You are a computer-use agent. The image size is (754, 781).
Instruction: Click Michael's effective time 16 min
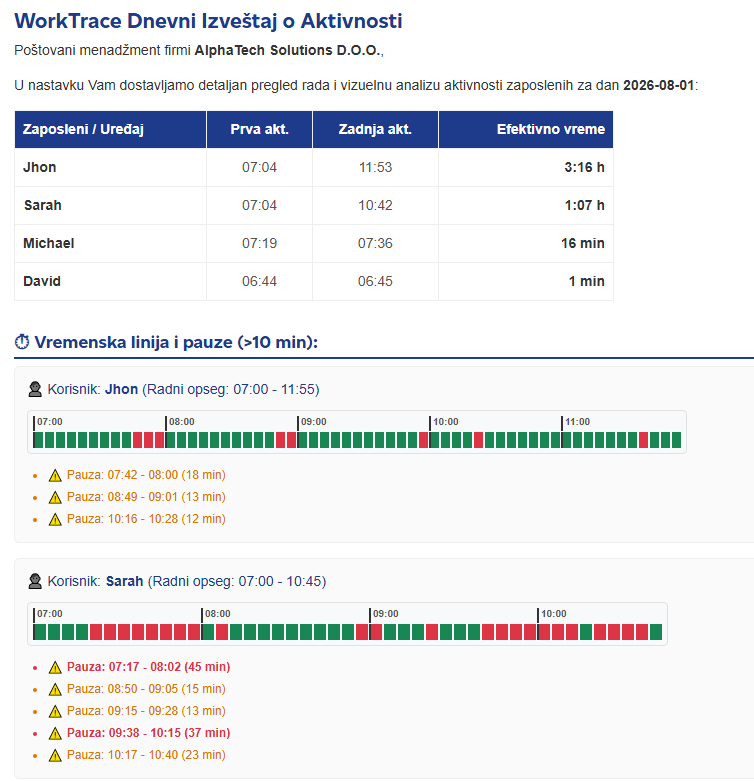click(x=583, y=243)
